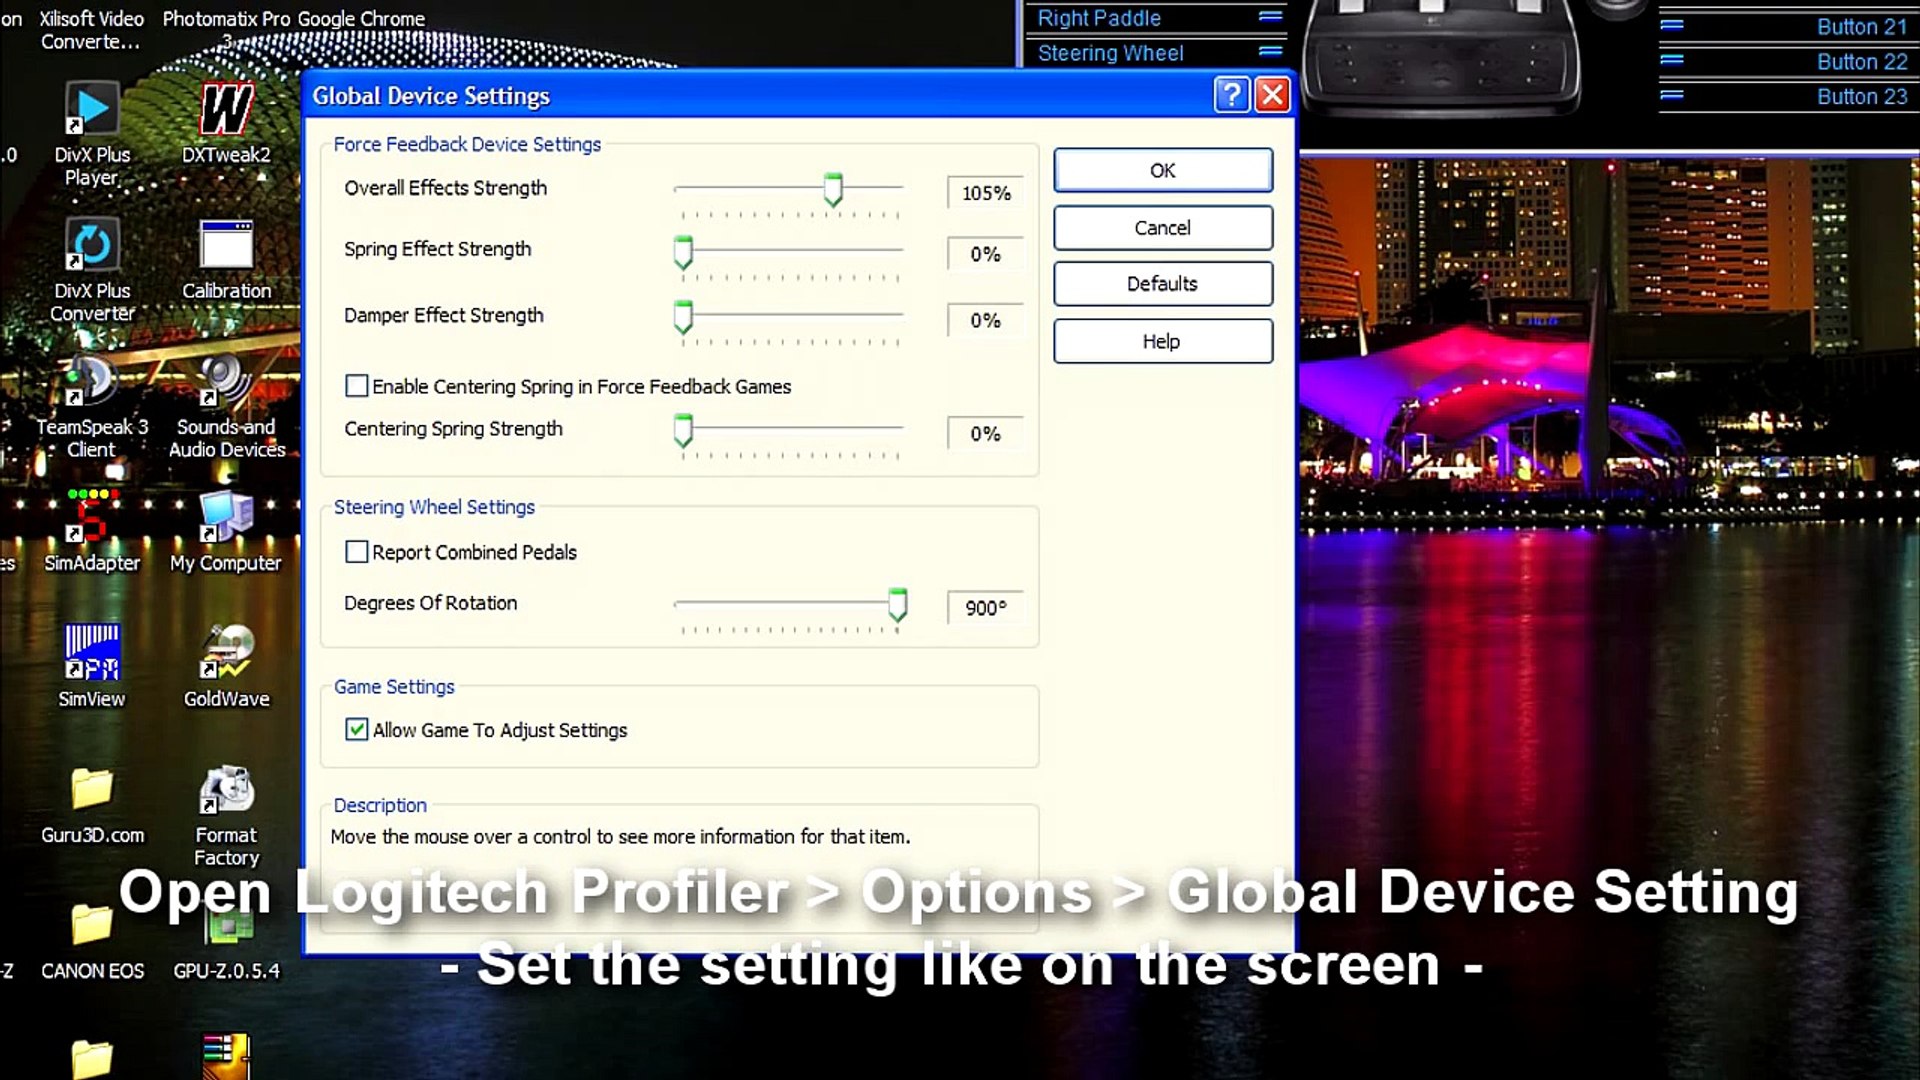
Task: Click the Defaults button
Action: click(x=1162, y=284)
